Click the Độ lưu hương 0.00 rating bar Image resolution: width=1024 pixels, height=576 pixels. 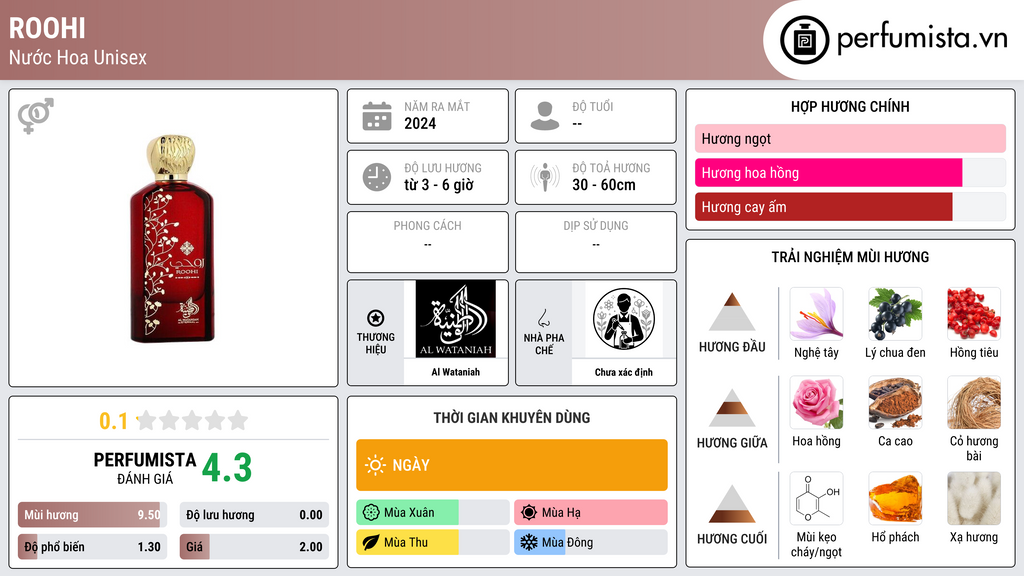(x=254, y=515)
